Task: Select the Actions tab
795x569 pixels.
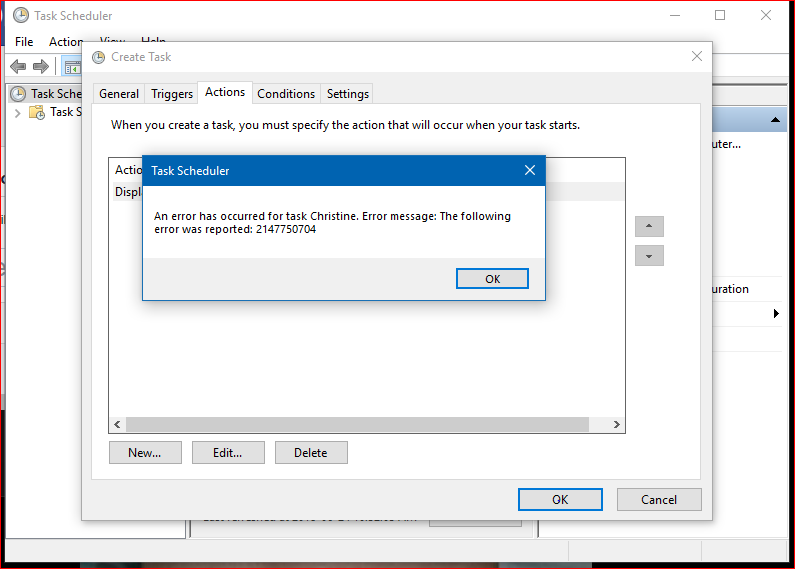Action: [225, 92]
